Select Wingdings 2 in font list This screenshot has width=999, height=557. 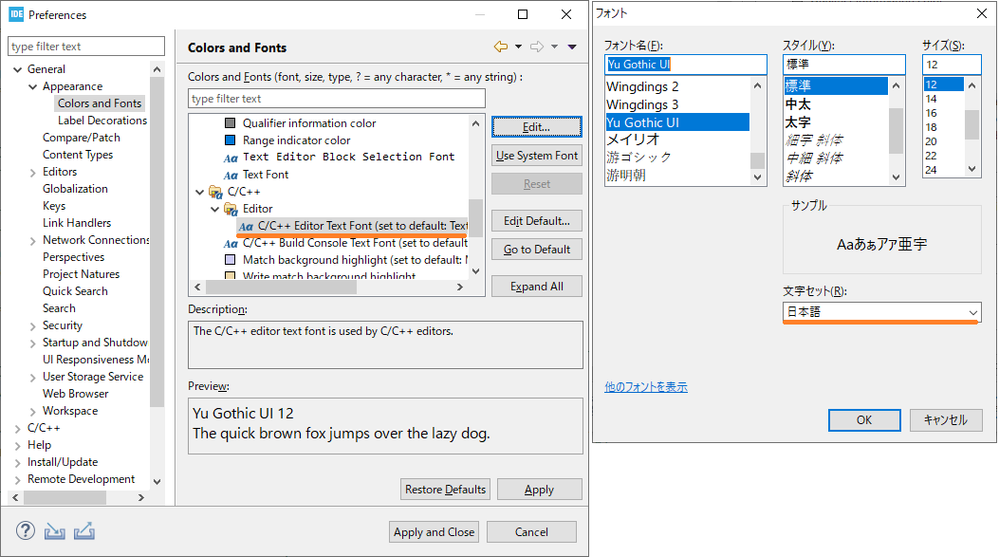coord(677,87)
